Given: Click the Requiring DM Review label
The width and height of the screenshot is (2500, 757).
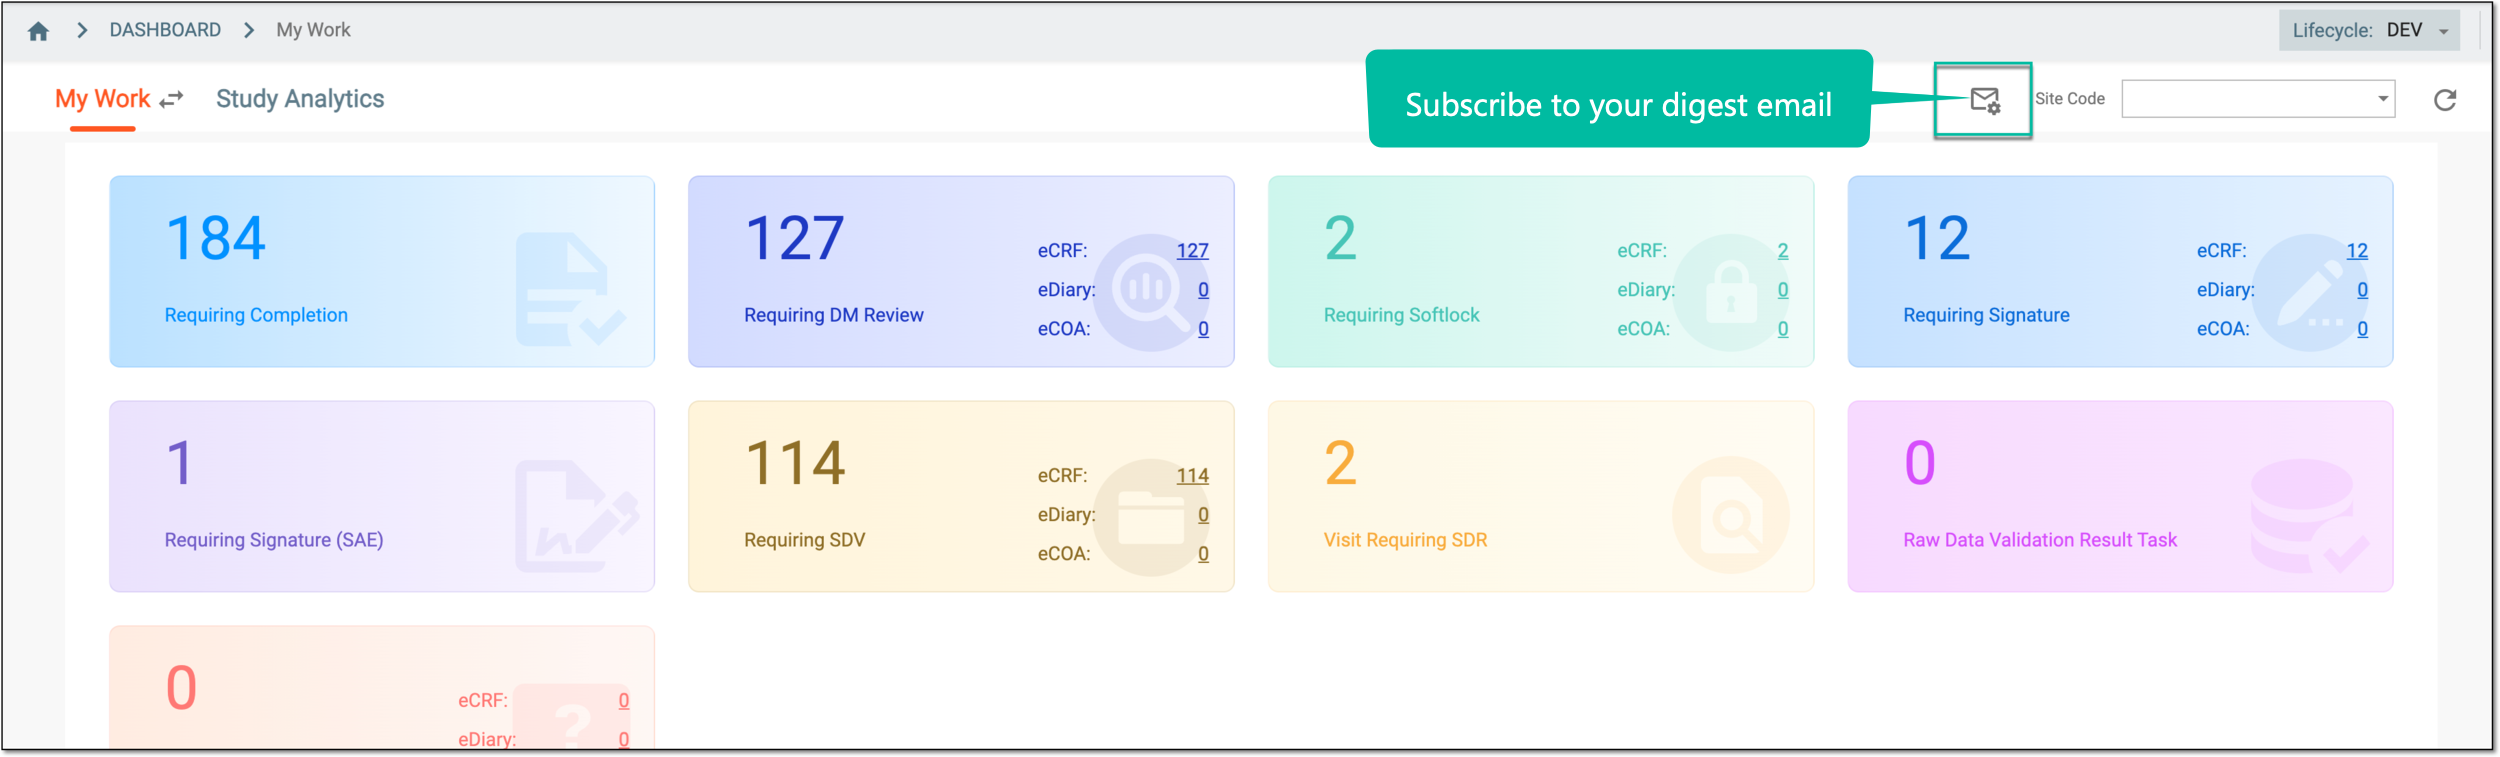Looking at the screenshot, I should [834, 315].
